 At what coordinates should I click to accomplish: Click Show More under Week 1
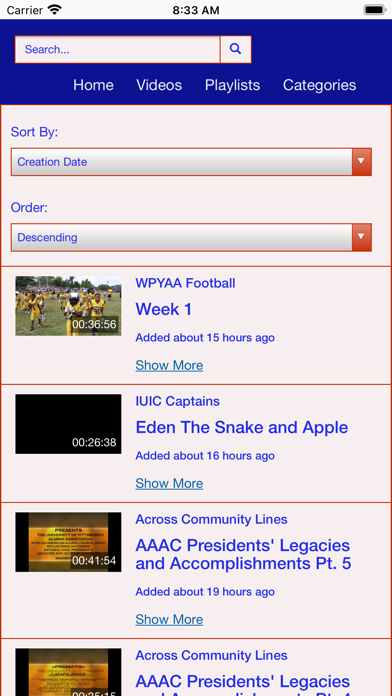click(169, 365)
